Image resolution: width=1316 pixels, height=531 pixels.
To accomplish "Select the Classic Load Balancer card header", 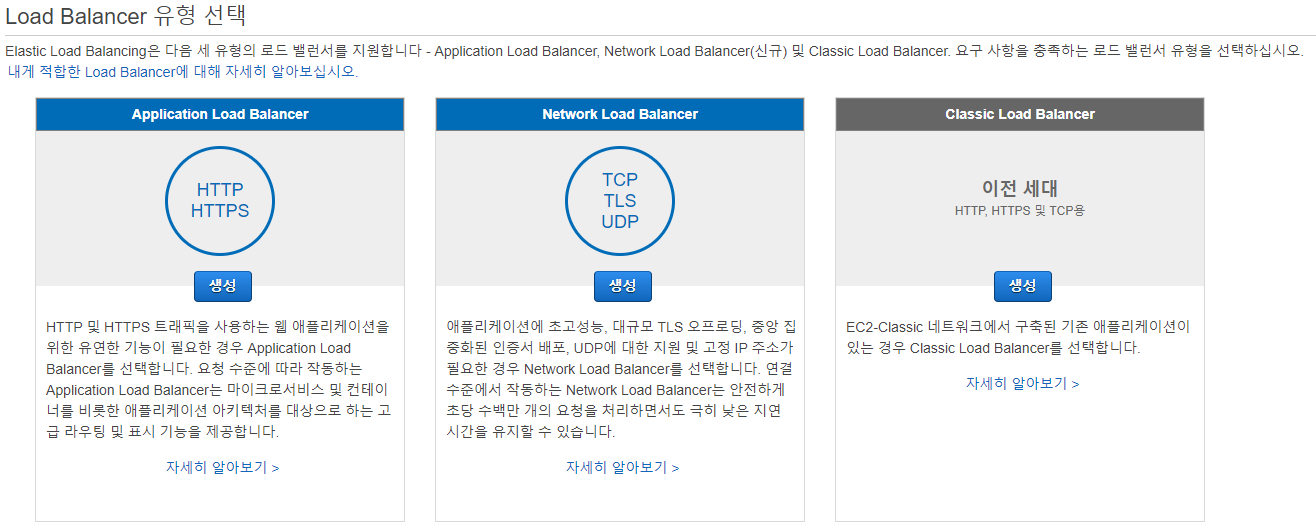I will (x=1020, y=114).
